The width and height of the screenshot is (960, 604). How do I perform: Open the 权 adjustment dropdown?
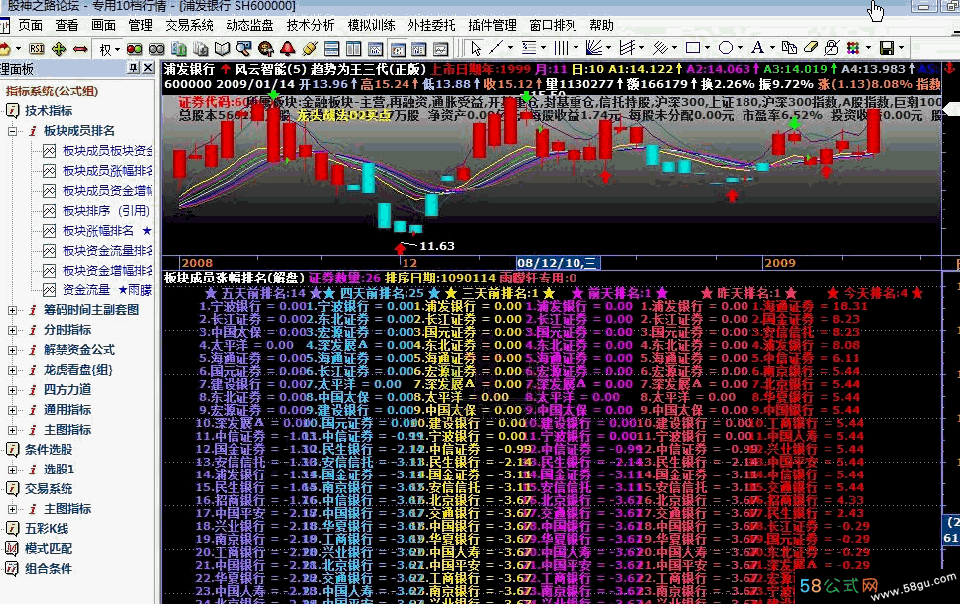point(117,49)
